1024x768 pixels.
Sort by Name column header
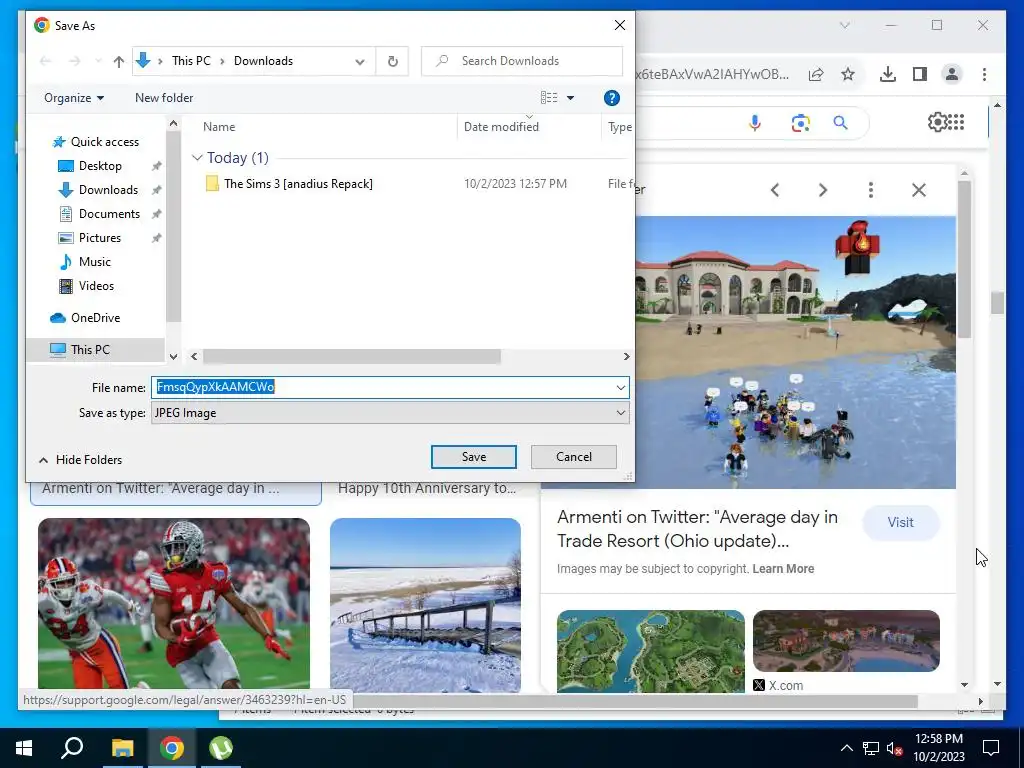click(219, 127)
